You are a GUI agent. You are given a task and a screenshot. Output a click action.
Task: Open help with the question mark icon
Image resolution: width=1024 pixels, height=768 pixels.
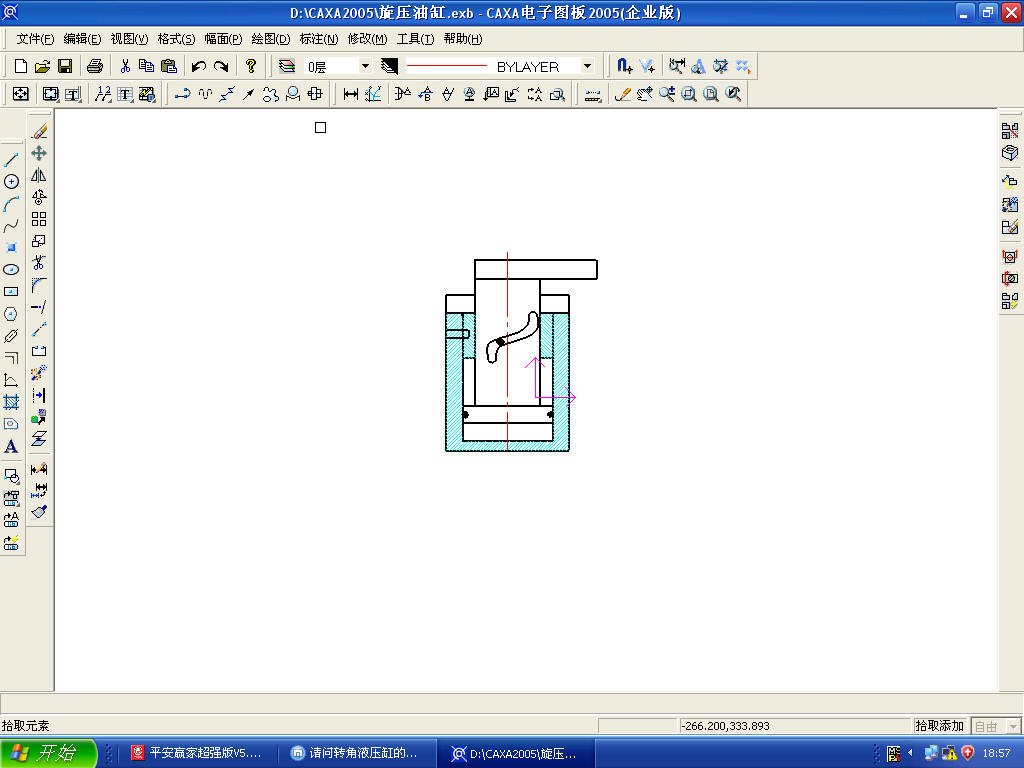[251, 66]
